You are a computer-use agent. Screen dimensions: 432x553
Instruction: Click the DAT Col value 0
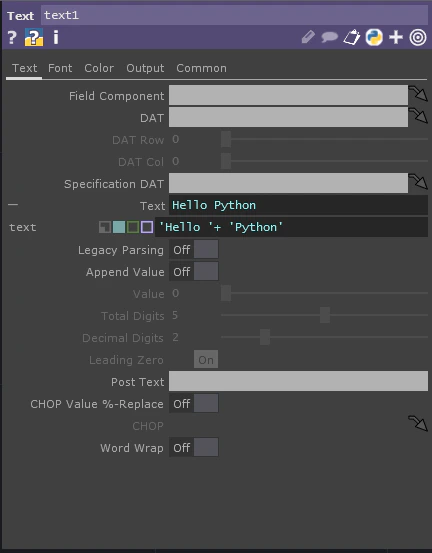(175, 161)
